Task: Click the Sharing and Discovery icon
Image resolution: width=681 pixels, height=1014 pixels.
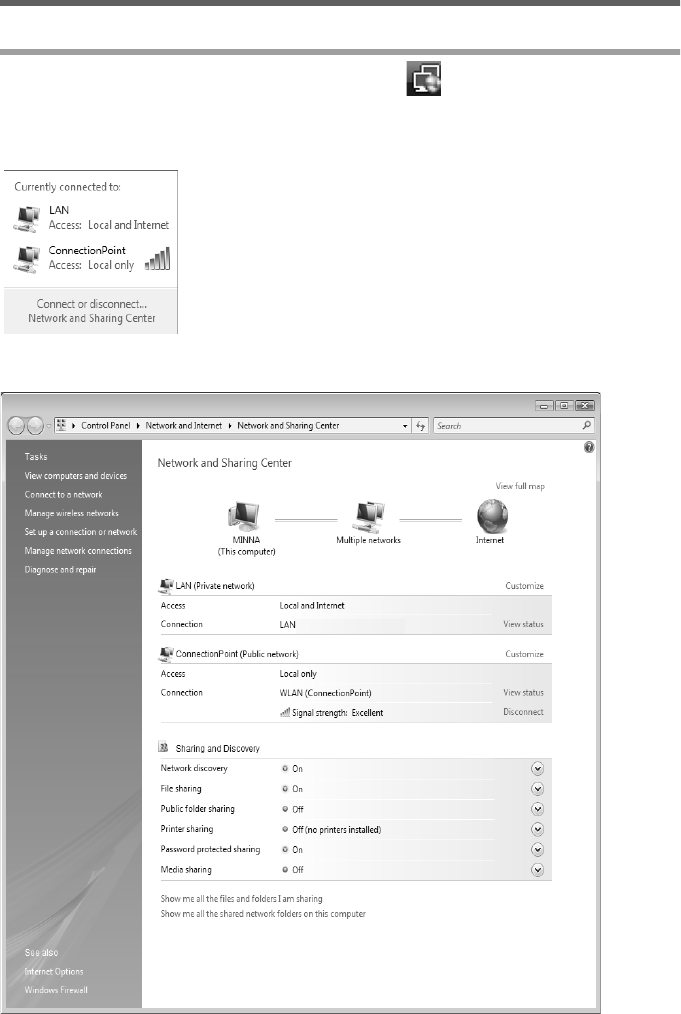Action: tap(164, 747)
